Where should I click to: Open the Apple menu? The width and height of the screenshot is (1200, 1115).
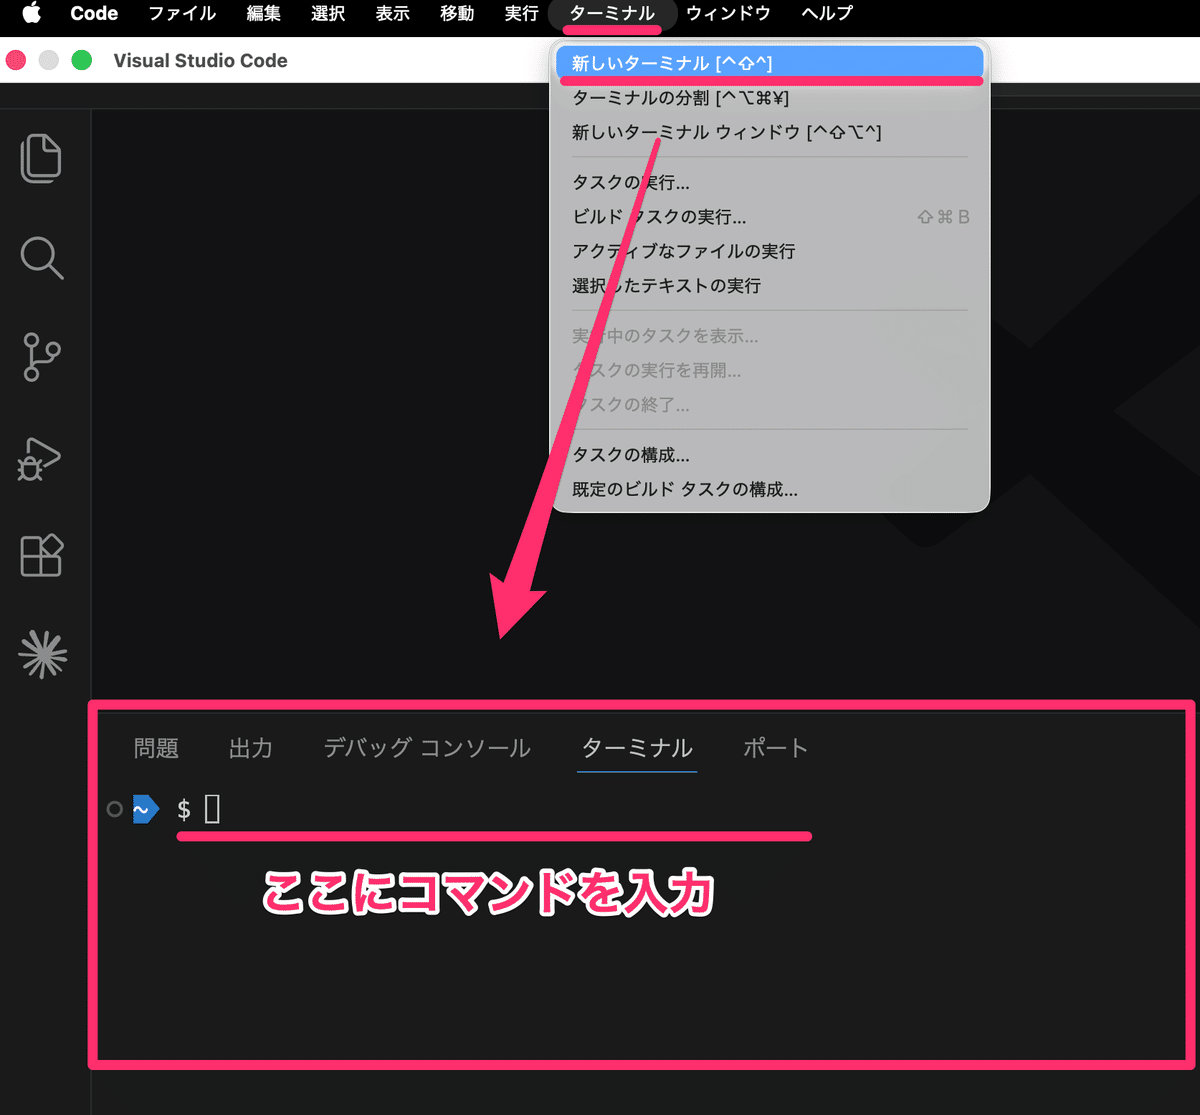coord(31,13)
